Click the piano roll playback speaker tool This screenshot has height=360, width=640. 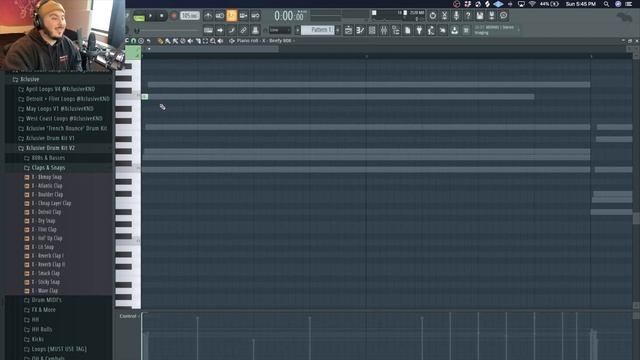[x=220, y=41]
